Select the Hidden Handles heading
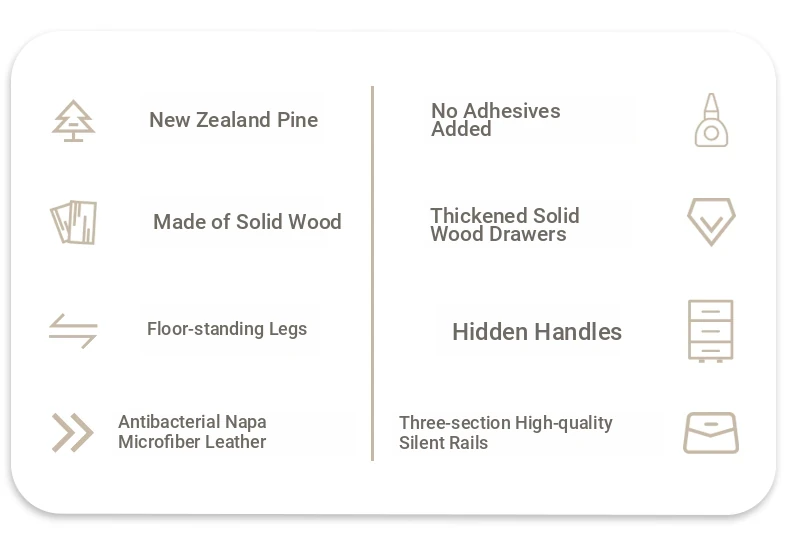The image size is (790, 548). tap(537, 332)
